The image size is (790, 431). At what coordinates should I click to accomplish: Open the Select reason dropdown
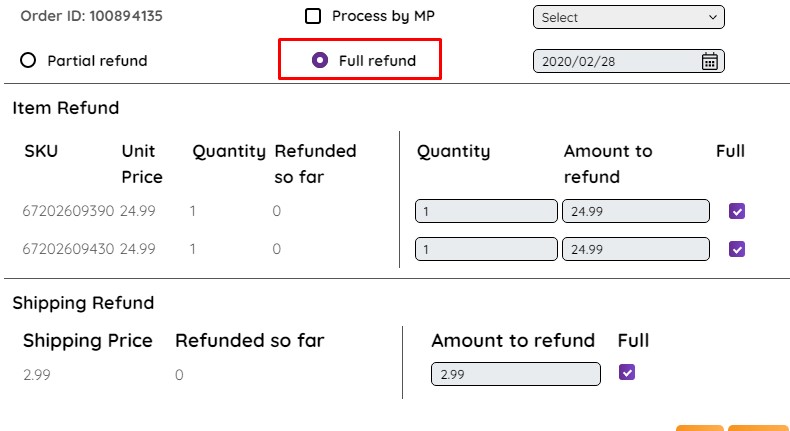629,17
